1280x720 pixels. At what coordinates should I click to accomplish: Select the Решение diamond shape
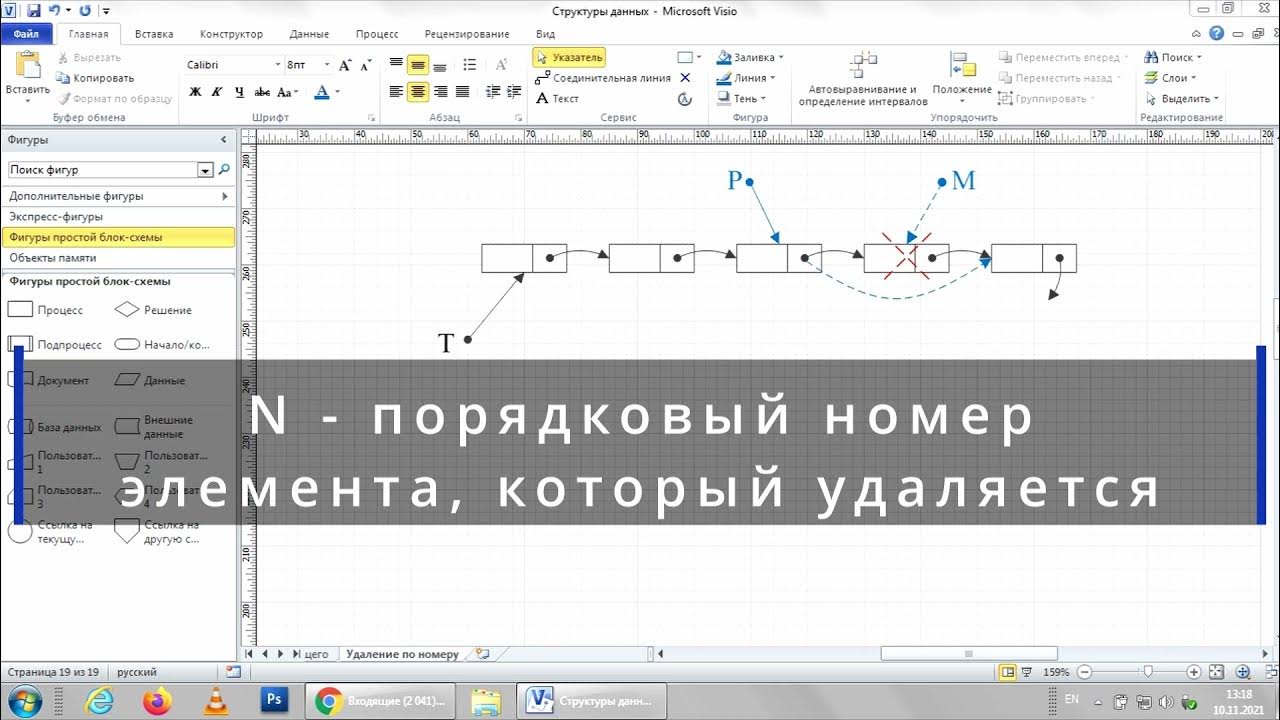coord(153,310)
